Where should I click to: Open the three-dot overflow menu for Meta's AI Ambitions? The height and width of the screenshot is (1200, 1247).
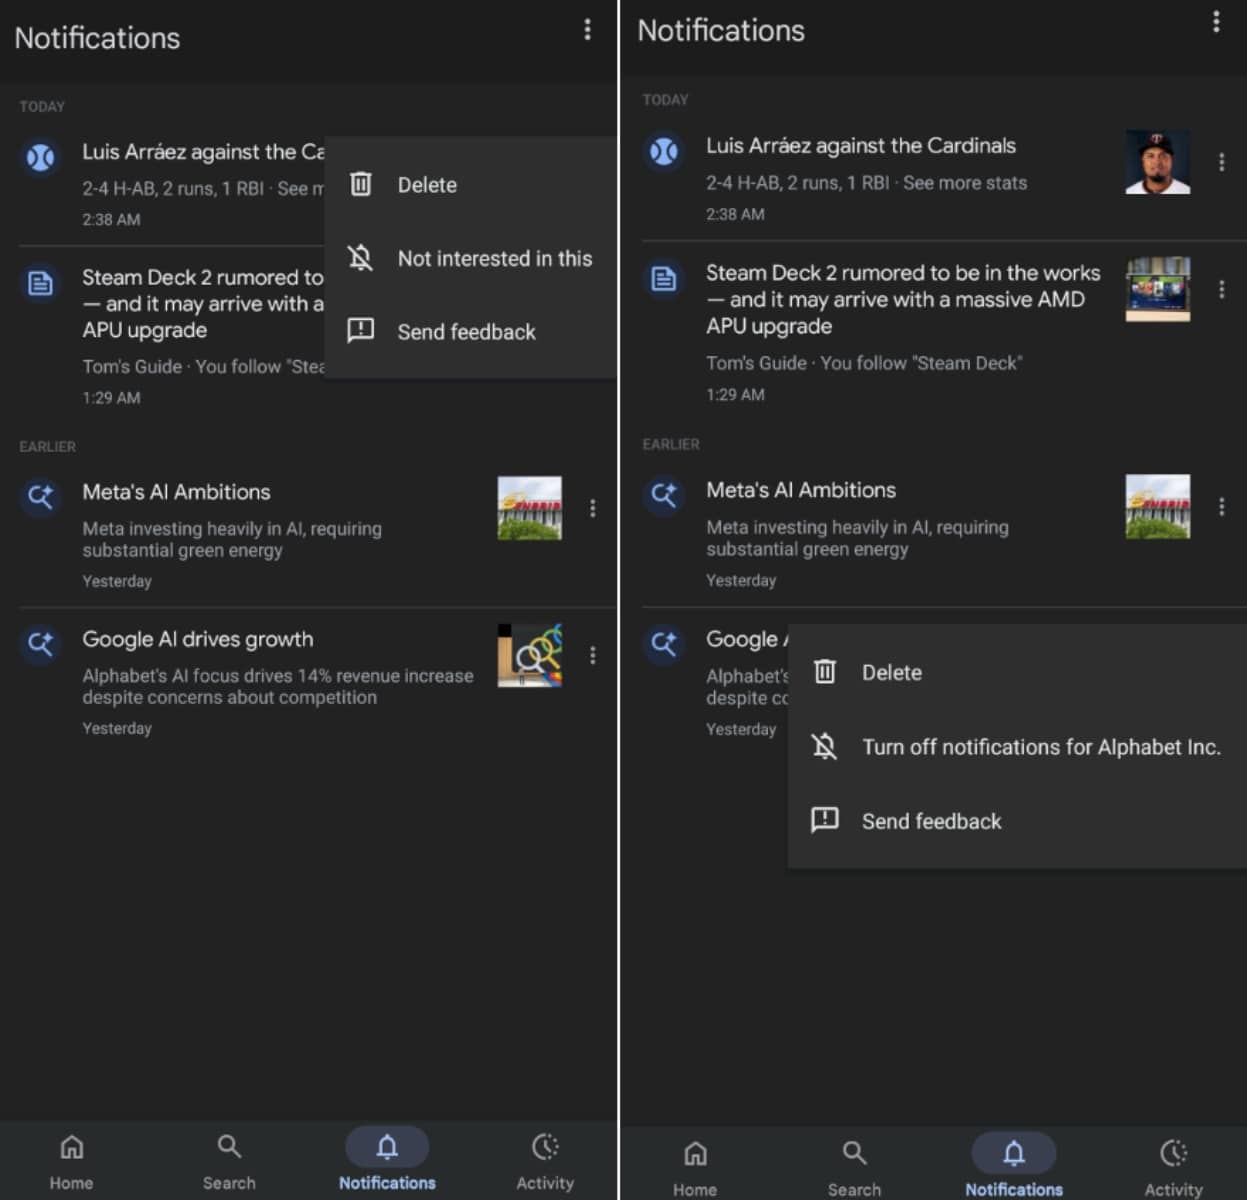1221,507
